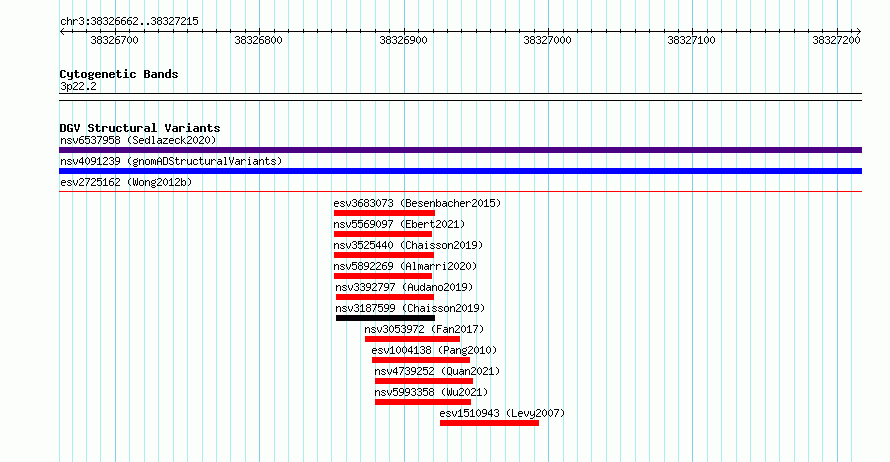Click ruler position 38327100
This screenshot has height=462, width=890.
click(x=691, y=40)
